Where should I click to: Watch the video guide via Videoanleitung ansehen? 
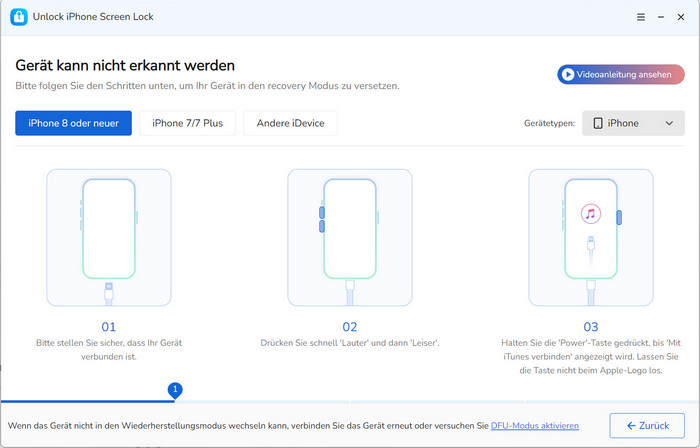621,75
